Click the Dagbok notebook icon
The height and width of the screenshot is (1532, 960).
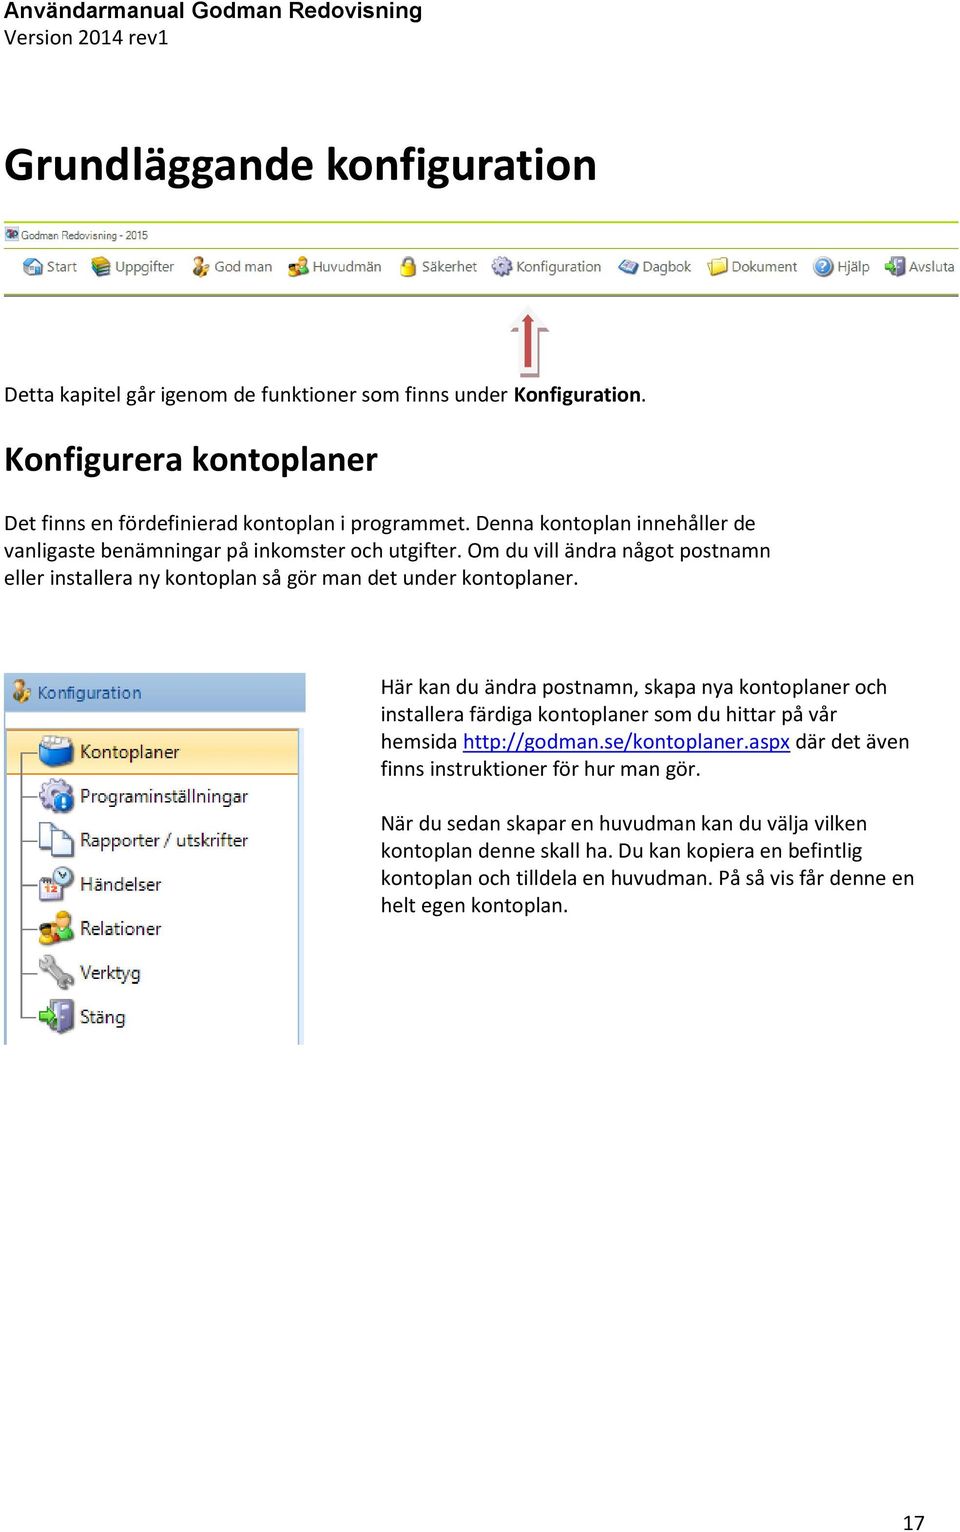pyautogui.click(x=628, y=267)
